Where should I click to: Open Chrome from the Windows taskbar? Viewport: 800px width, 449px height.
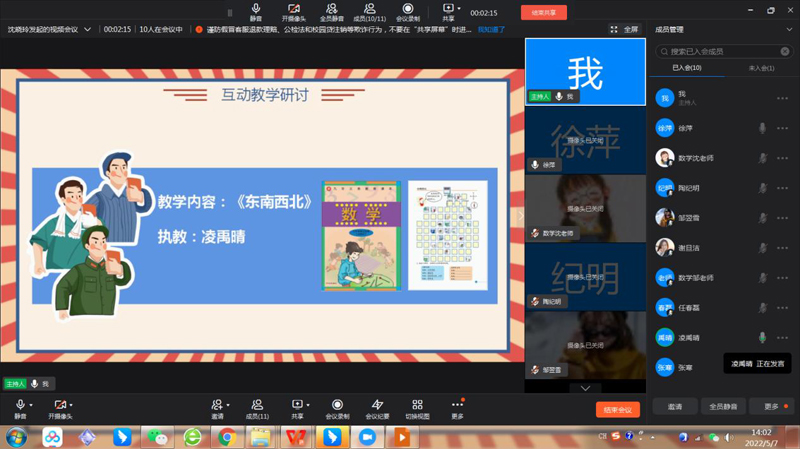(227, 437)
